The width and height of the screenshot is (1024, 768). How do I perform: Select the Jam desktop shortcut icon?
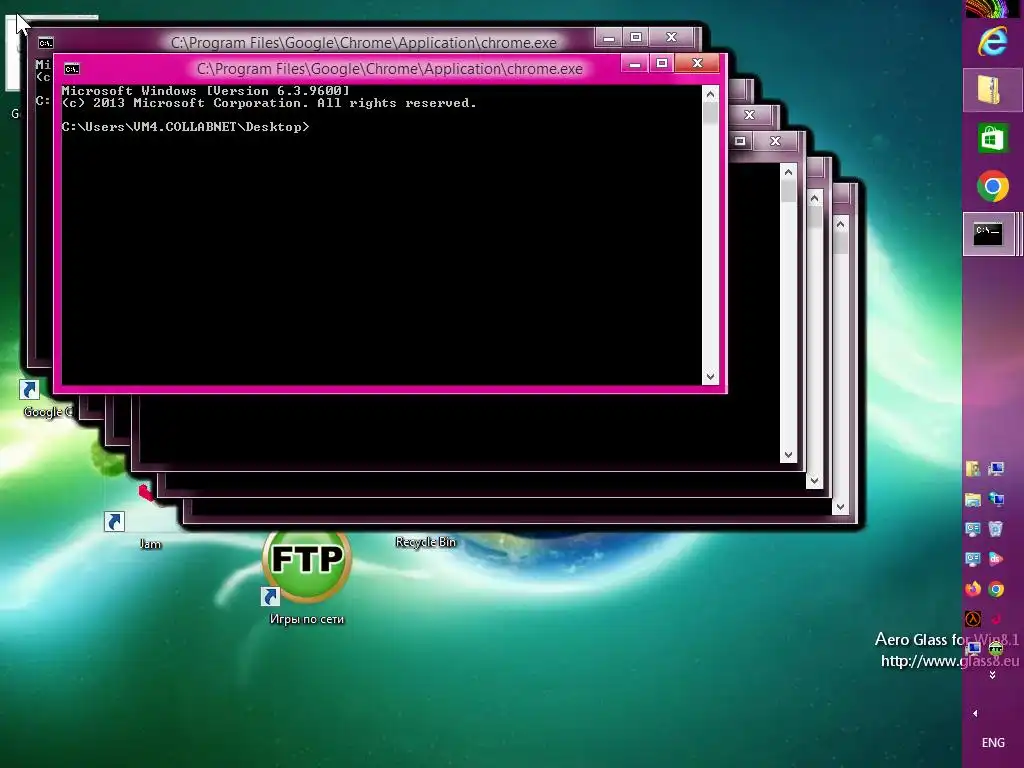(x=114, y=522)
